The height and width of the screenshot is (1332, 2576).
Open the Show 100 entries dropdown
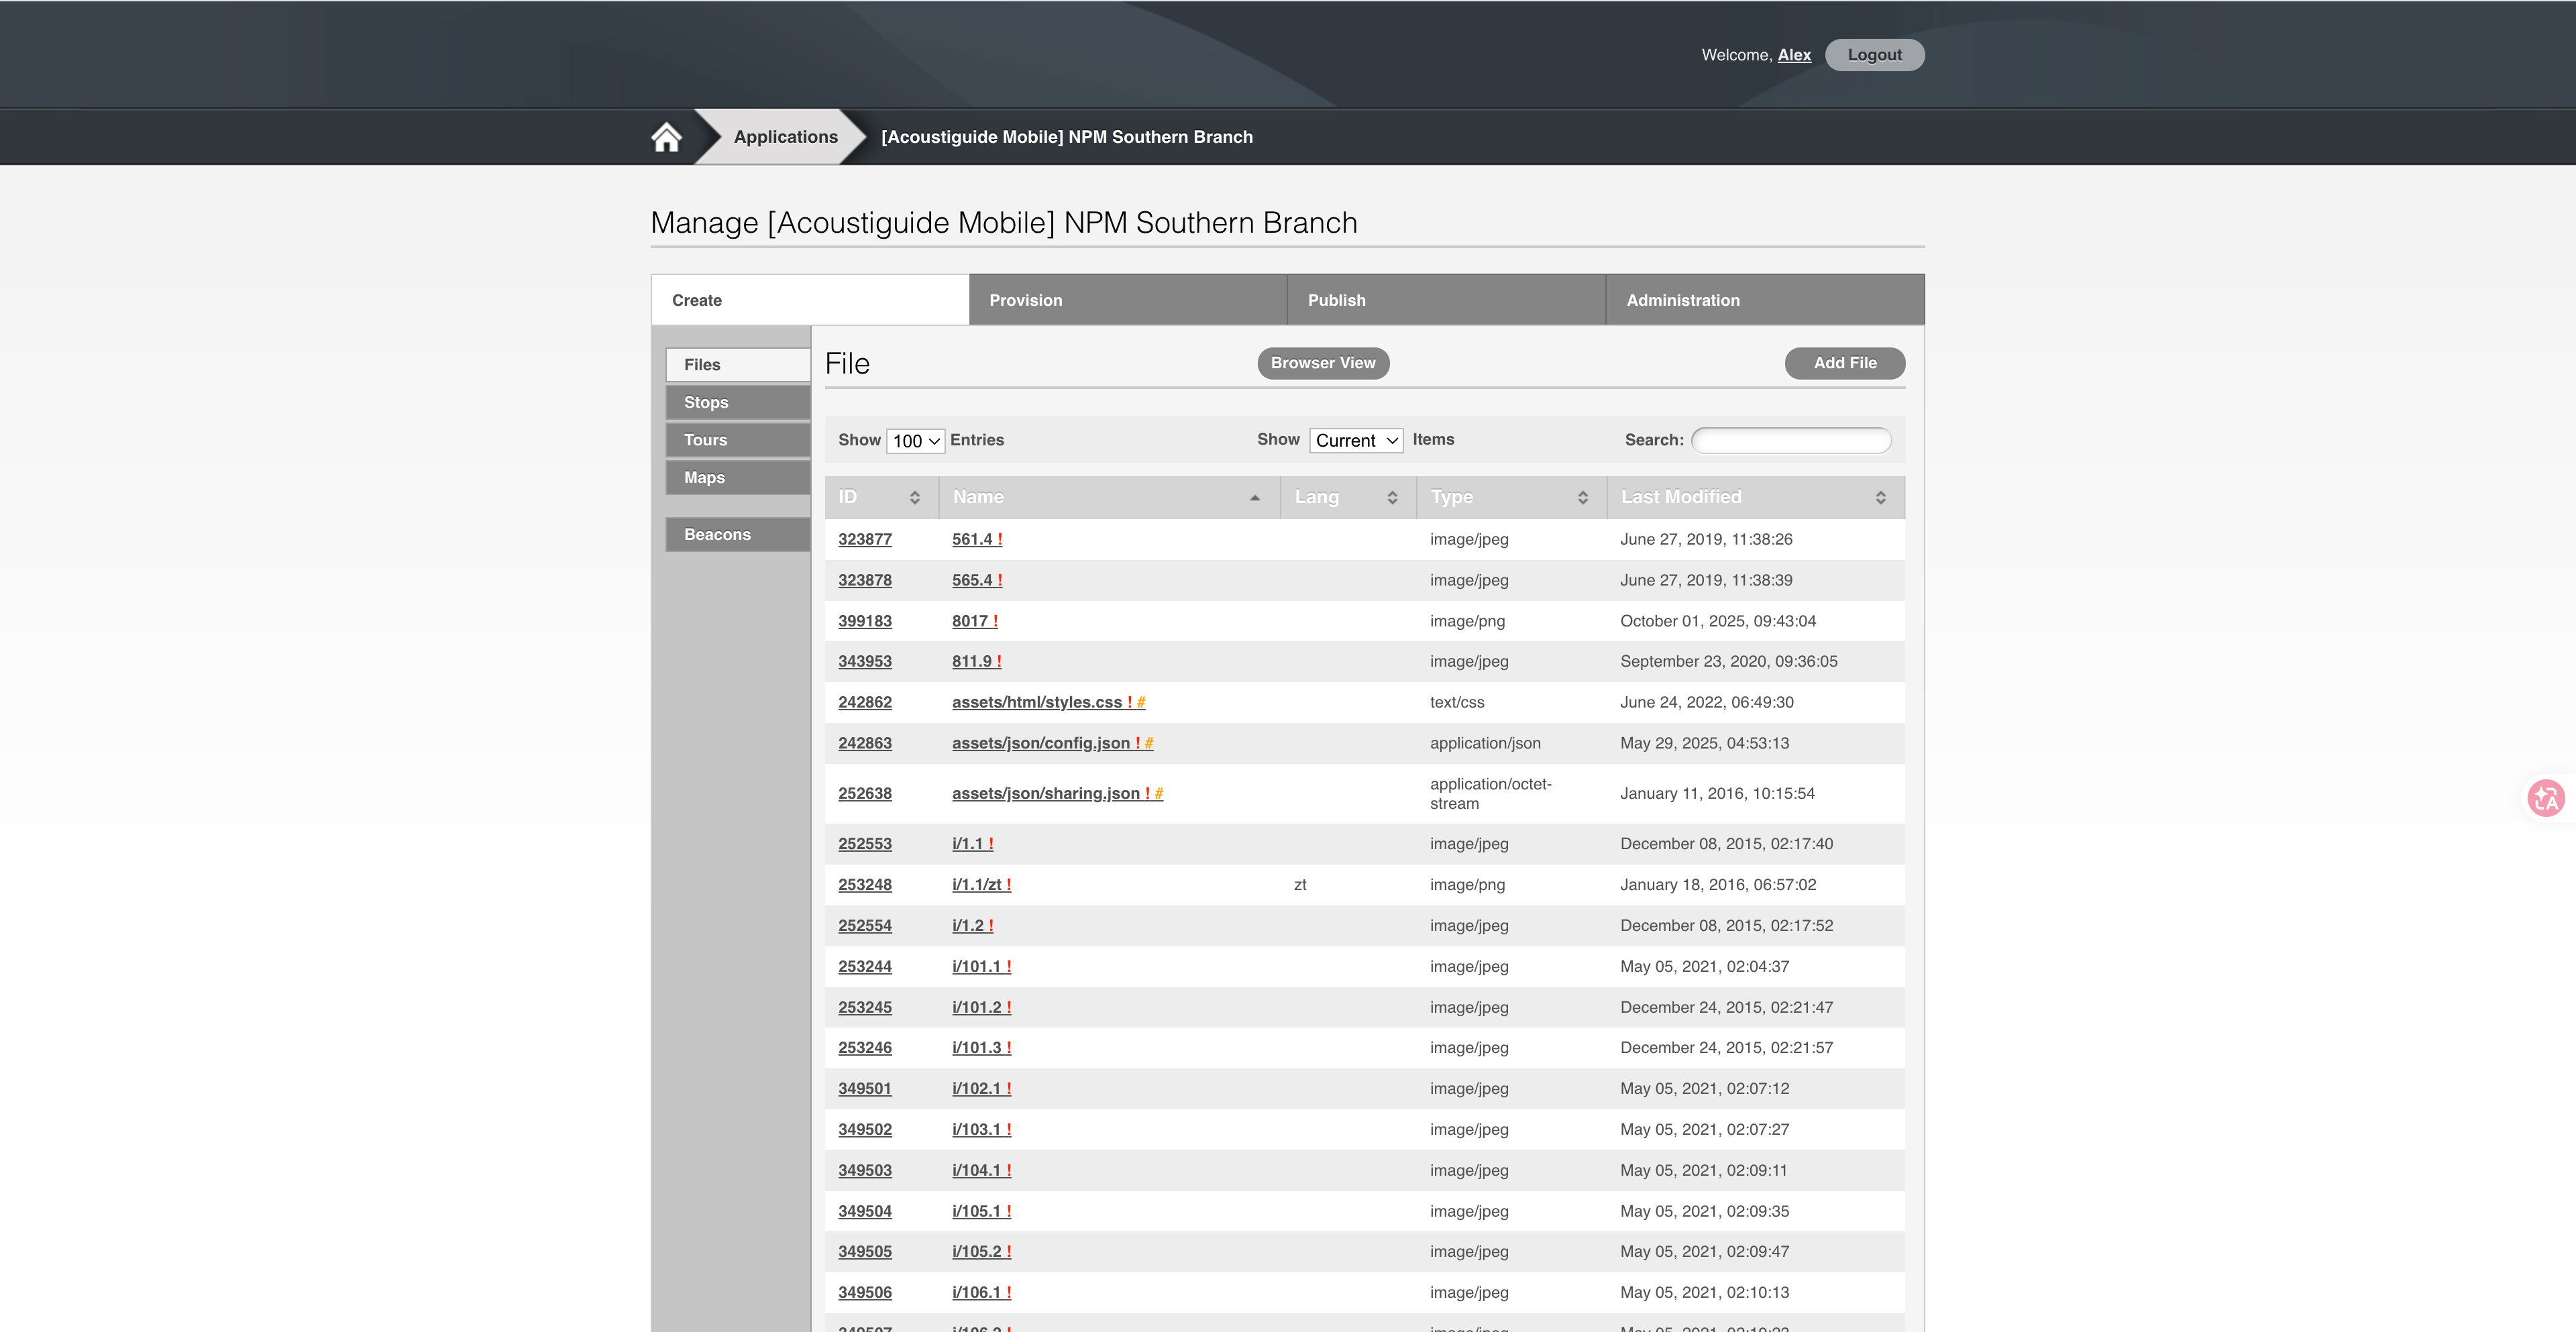click(x=915, y=441)
